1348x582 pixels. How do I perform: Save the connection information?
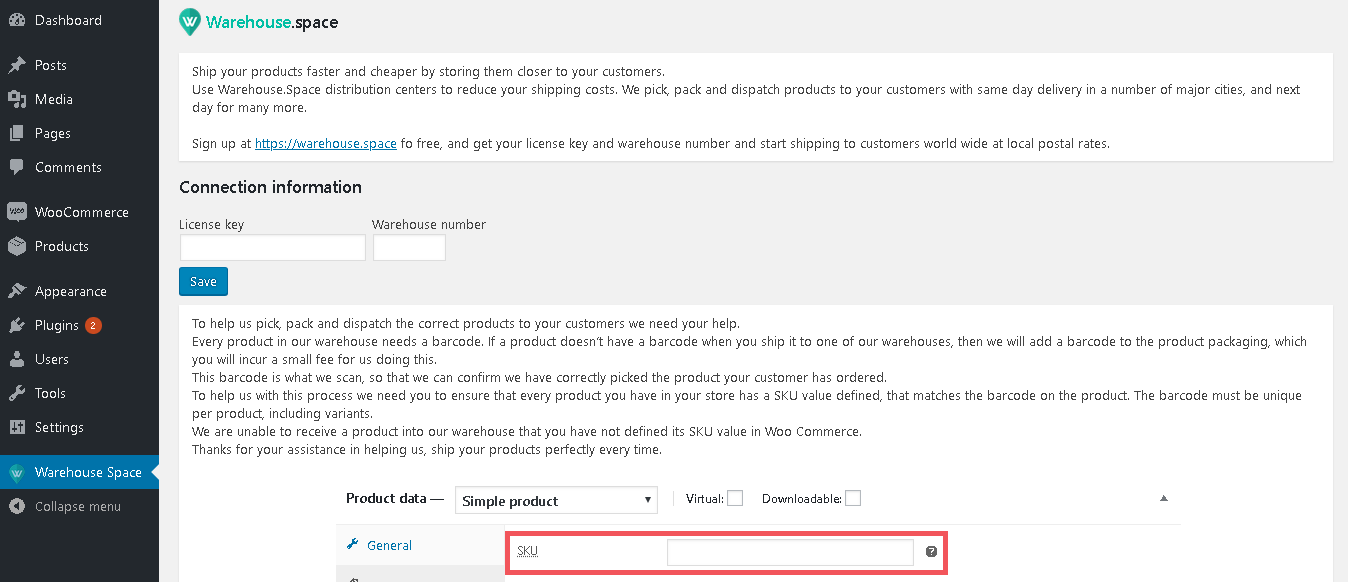click(x=204, y=281)
